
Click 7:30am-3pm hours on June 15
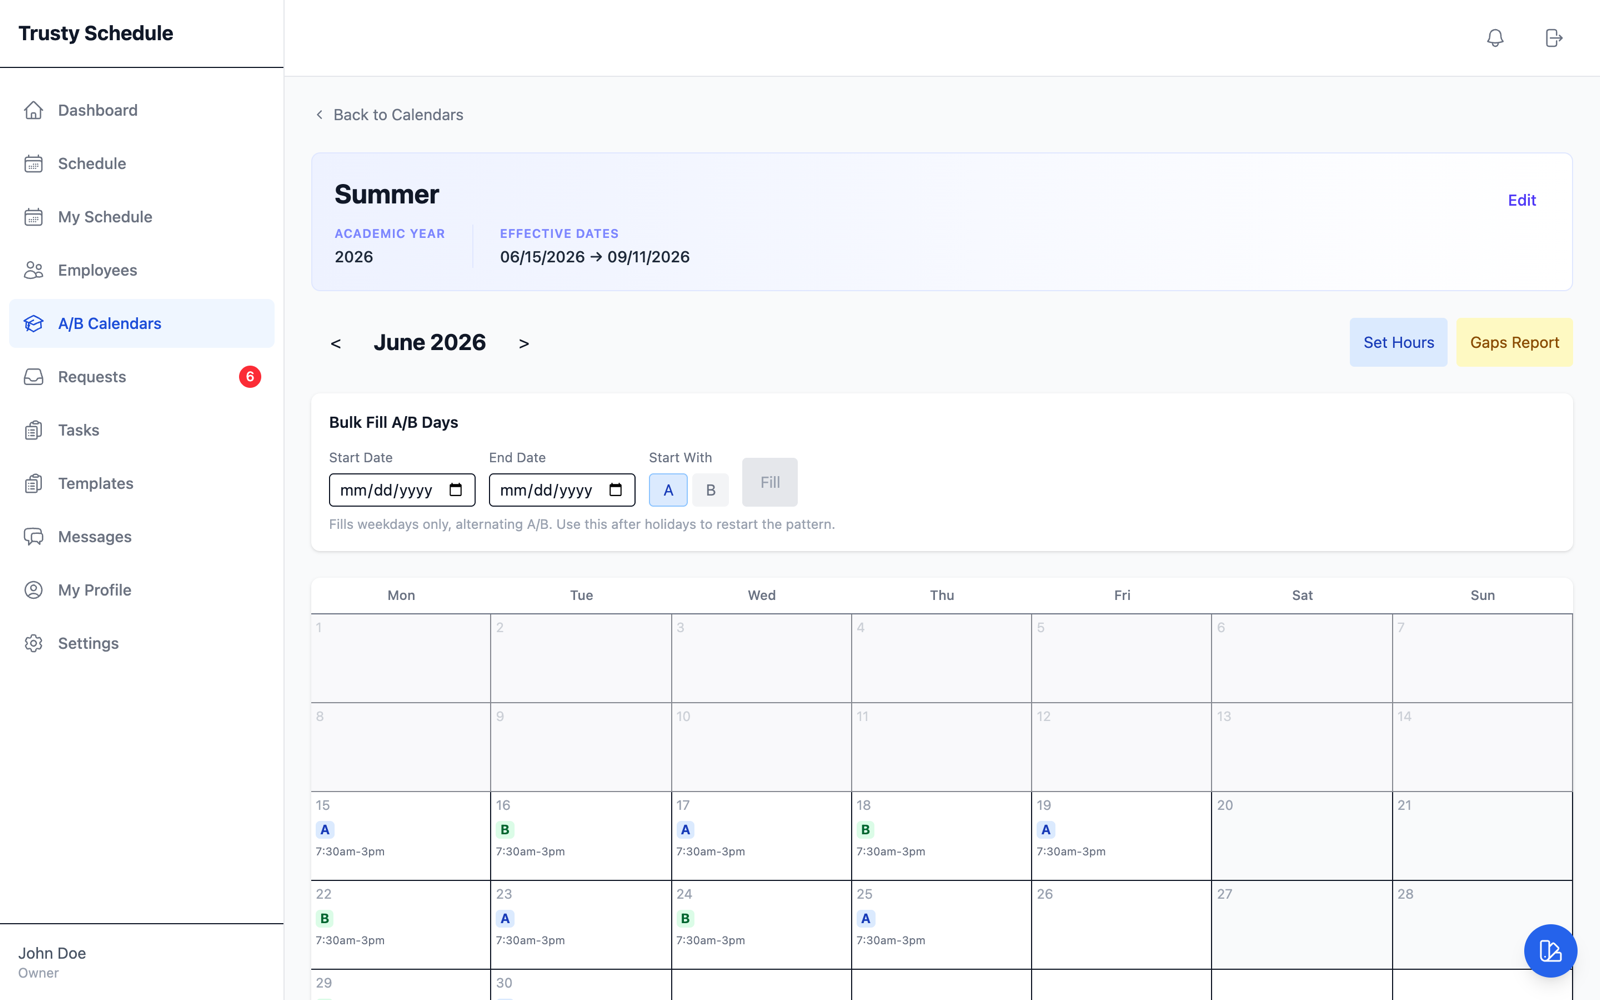tap(350, 852)
